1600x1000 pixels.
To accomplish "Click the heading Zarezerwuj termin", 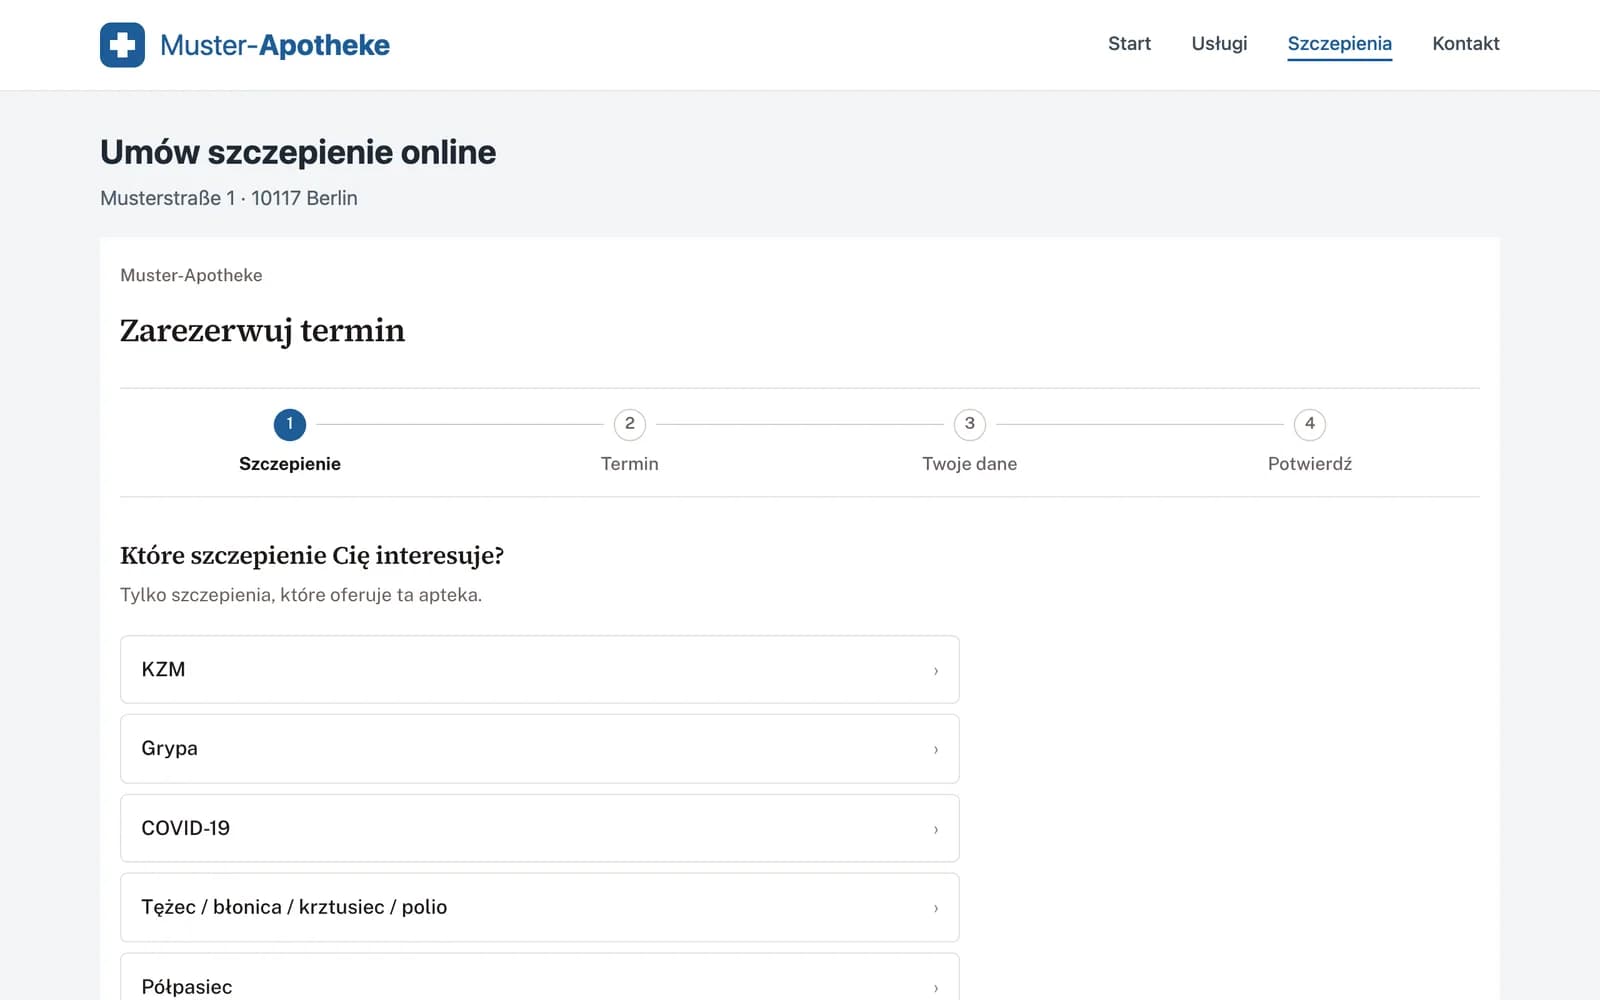I will [x=262, y=331].
